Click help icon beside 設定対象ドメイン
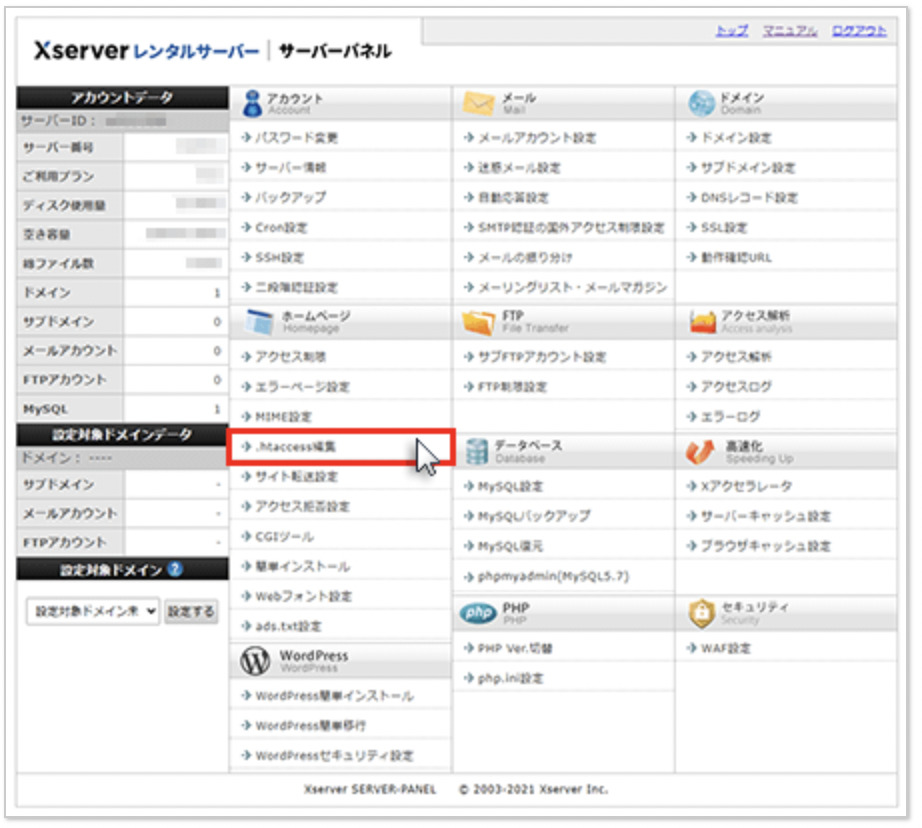The width and height of the screenshot is (922, 828). point(175,569)
